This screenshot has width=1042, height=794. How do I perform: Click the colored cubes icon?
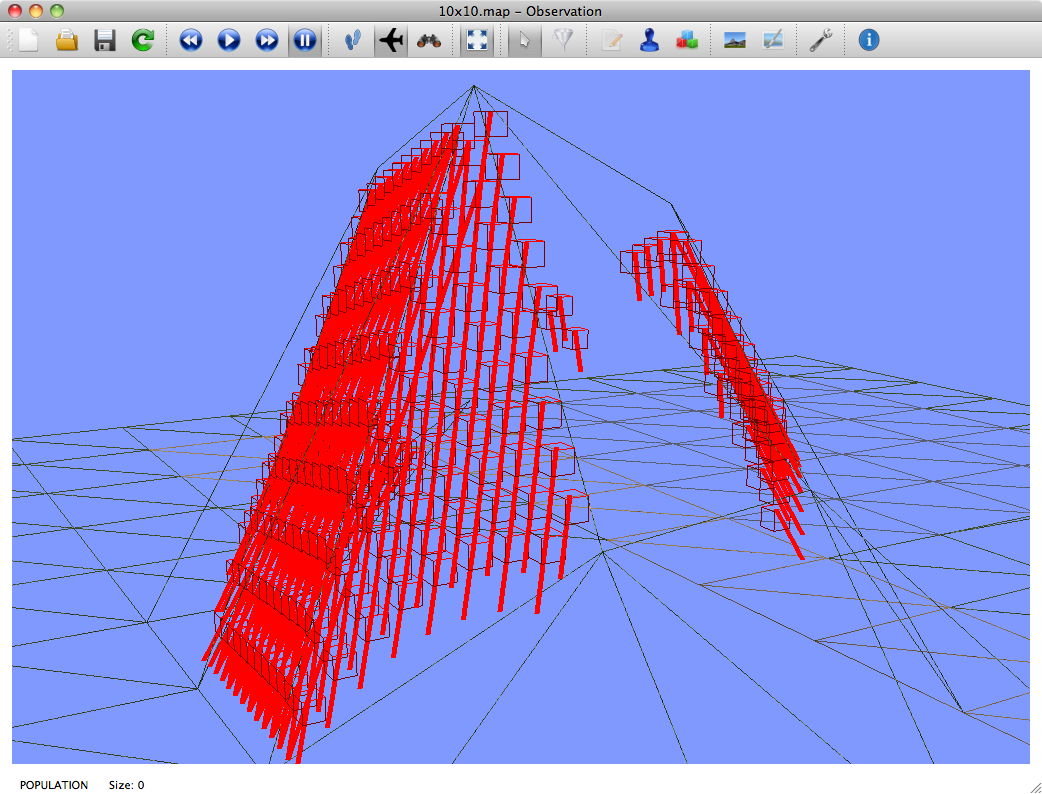click(687, 41)
